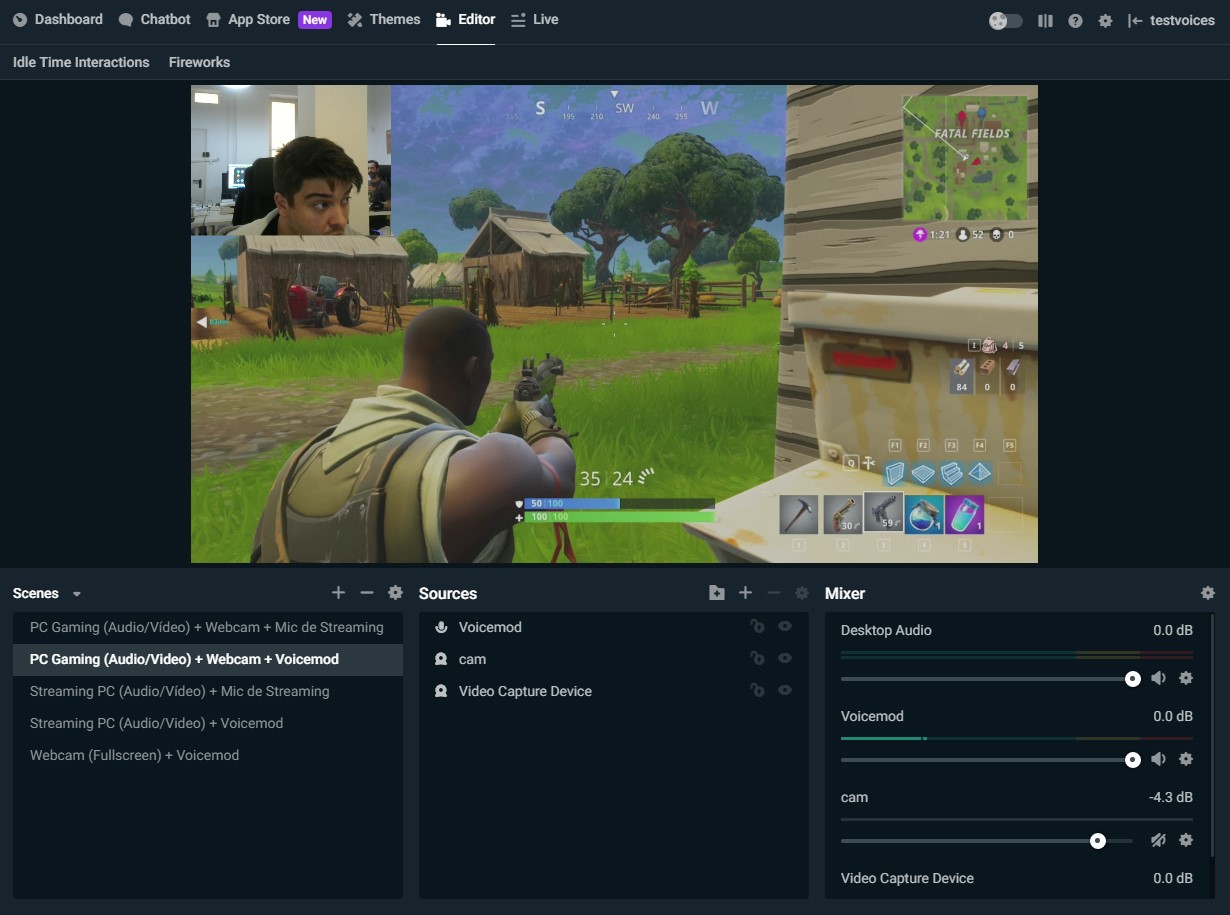This screenshot has height=915, width=1230.
Task: Select the Video Capture Device source
Action: (614, 691)
